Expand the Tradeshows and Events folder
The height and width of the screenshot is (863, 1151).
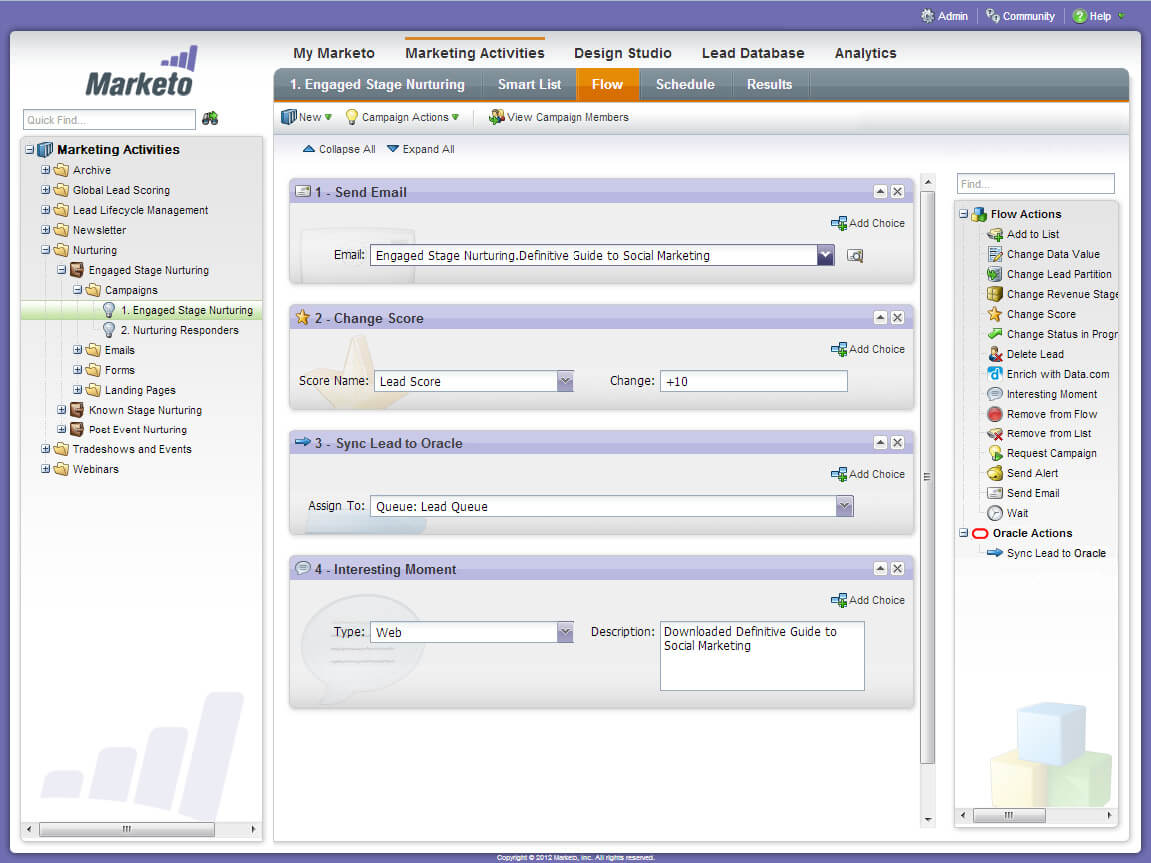click(46, 448)
